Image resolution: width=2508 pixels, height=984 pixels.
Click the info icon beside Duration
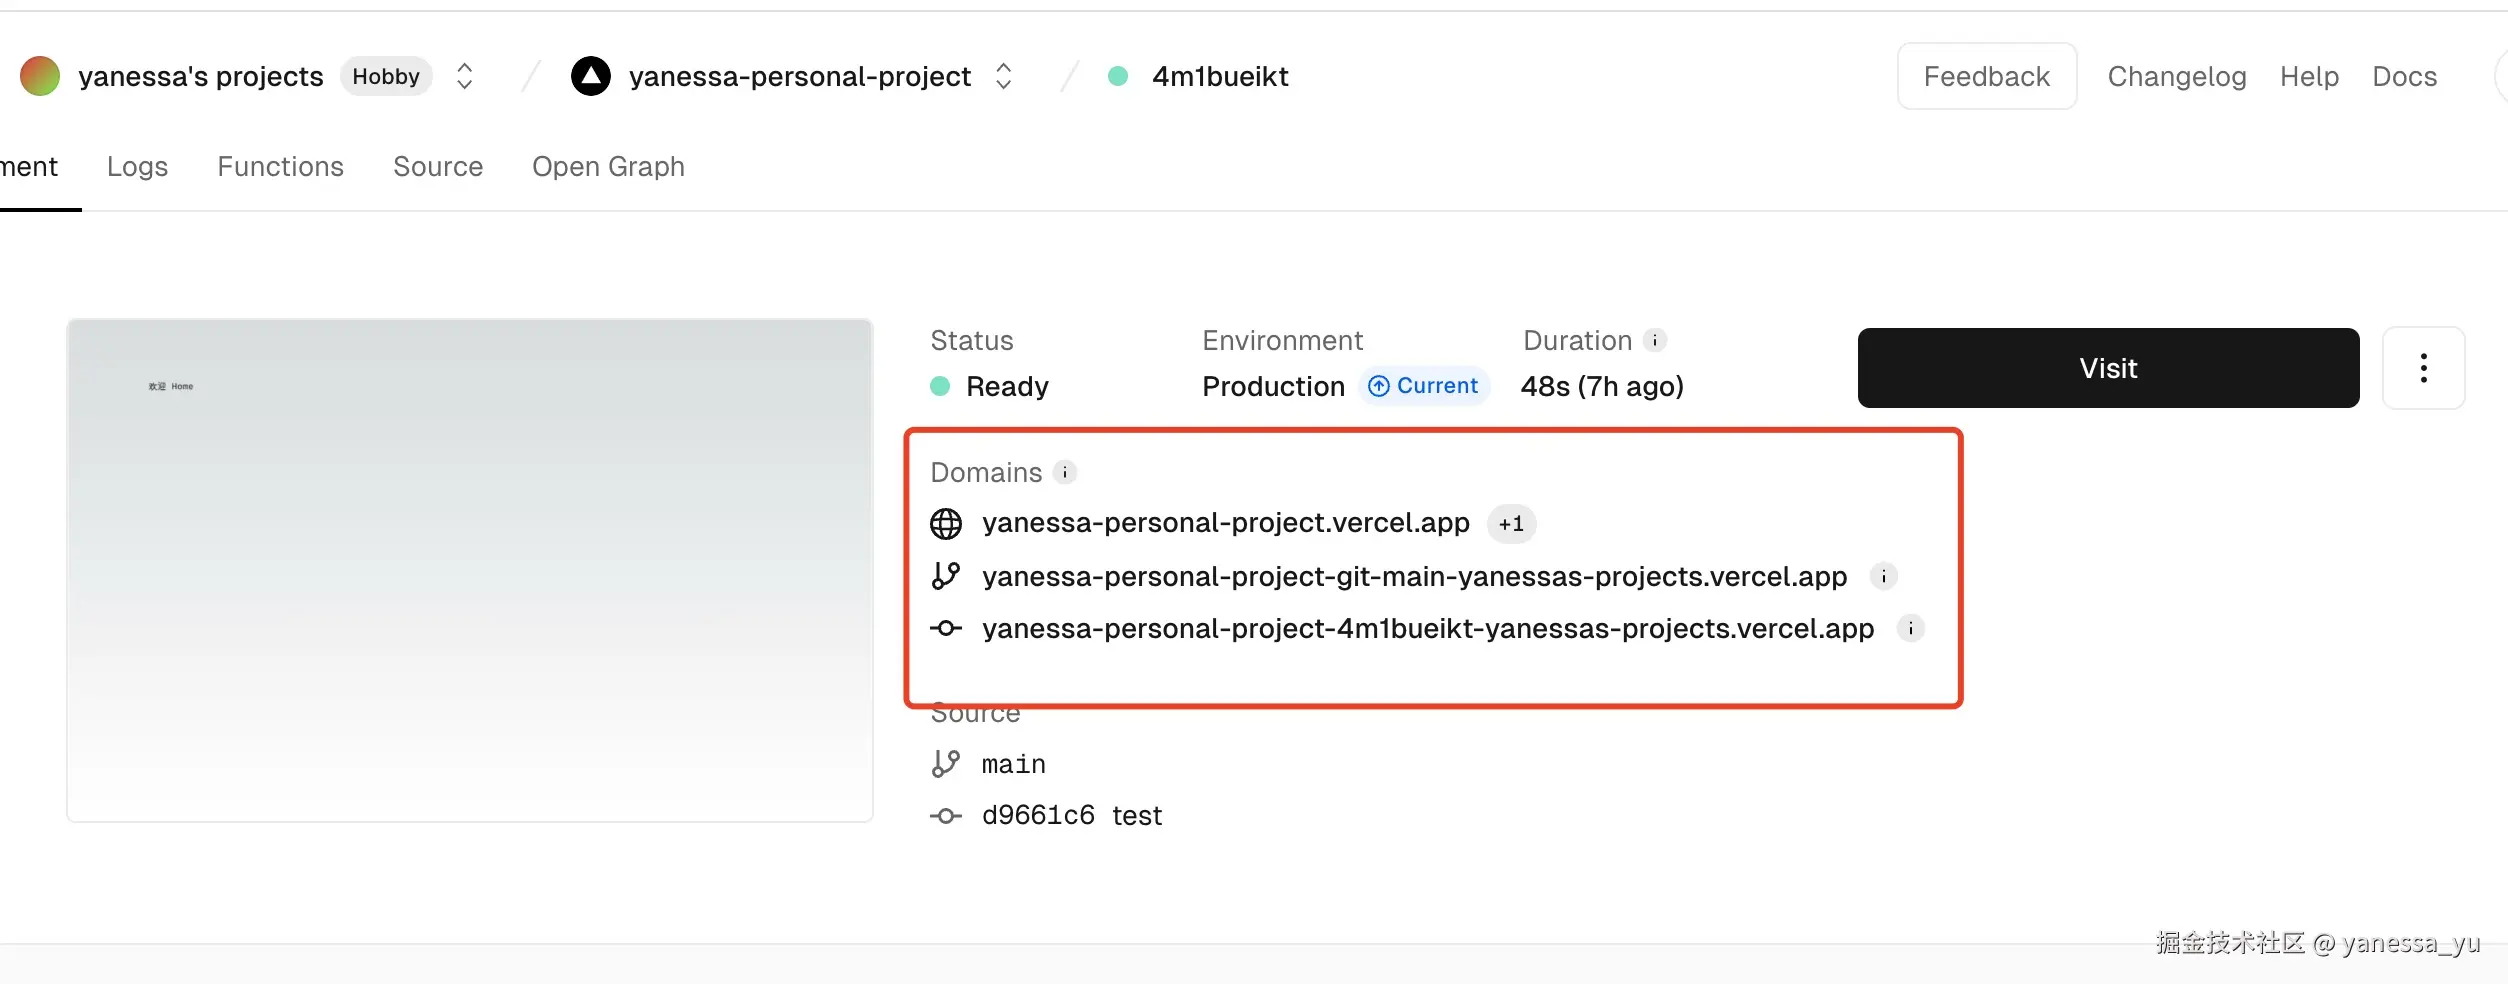pyautogui.click(x=1655, y=340)
